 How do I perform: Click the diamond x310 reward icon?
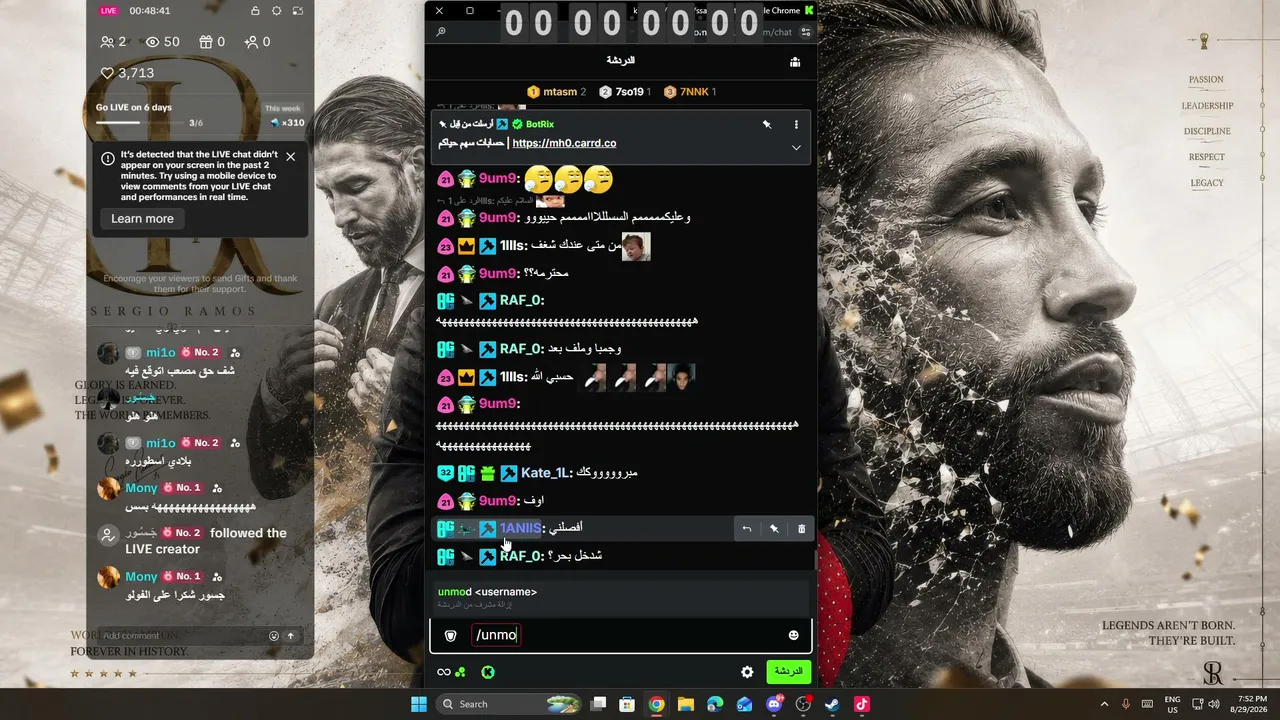(x=275, y=123)
